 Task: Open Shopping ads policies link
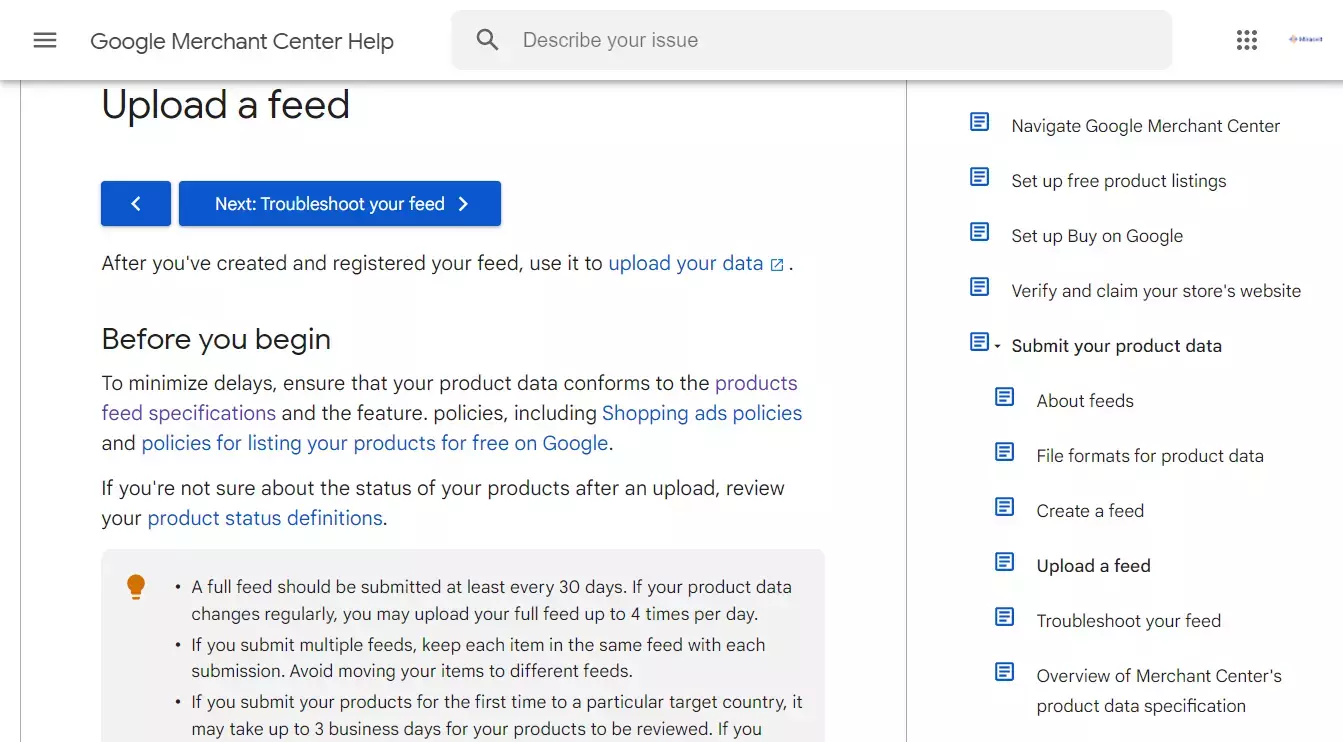pyautogui.click(x=702, y=413)
